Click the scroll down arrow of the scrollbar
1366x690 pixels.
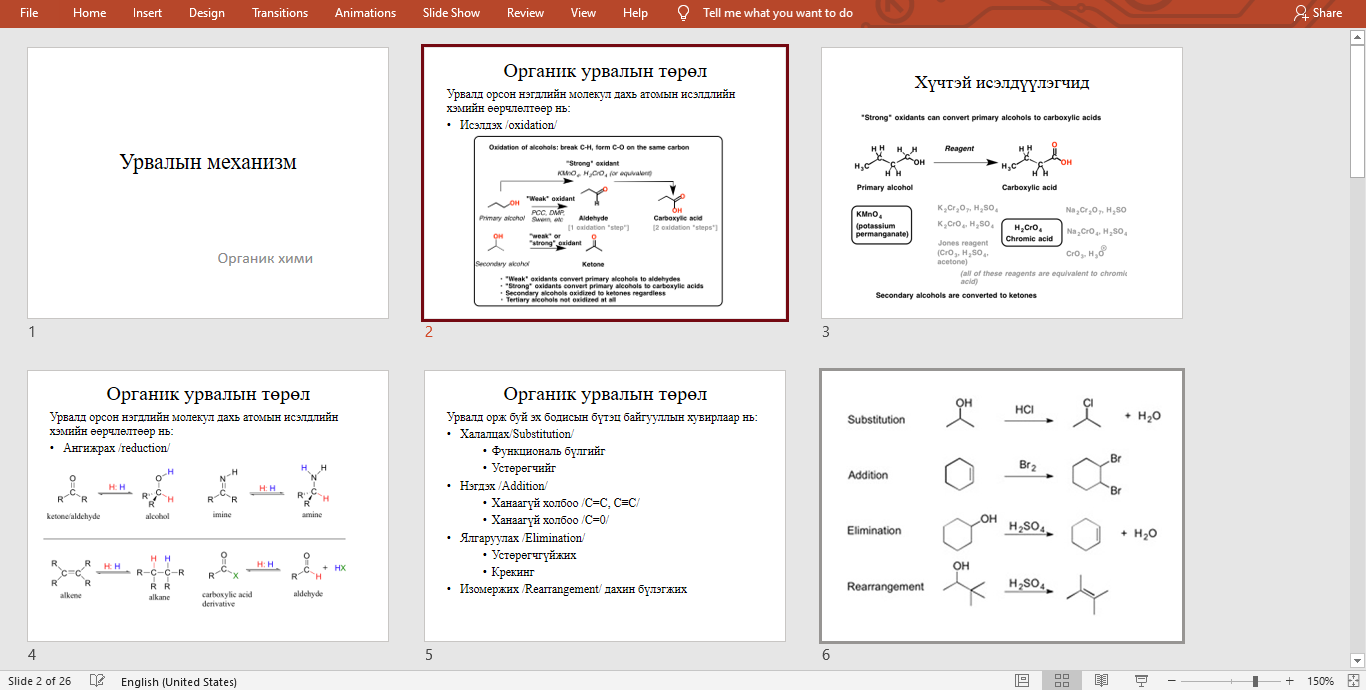1357,659
